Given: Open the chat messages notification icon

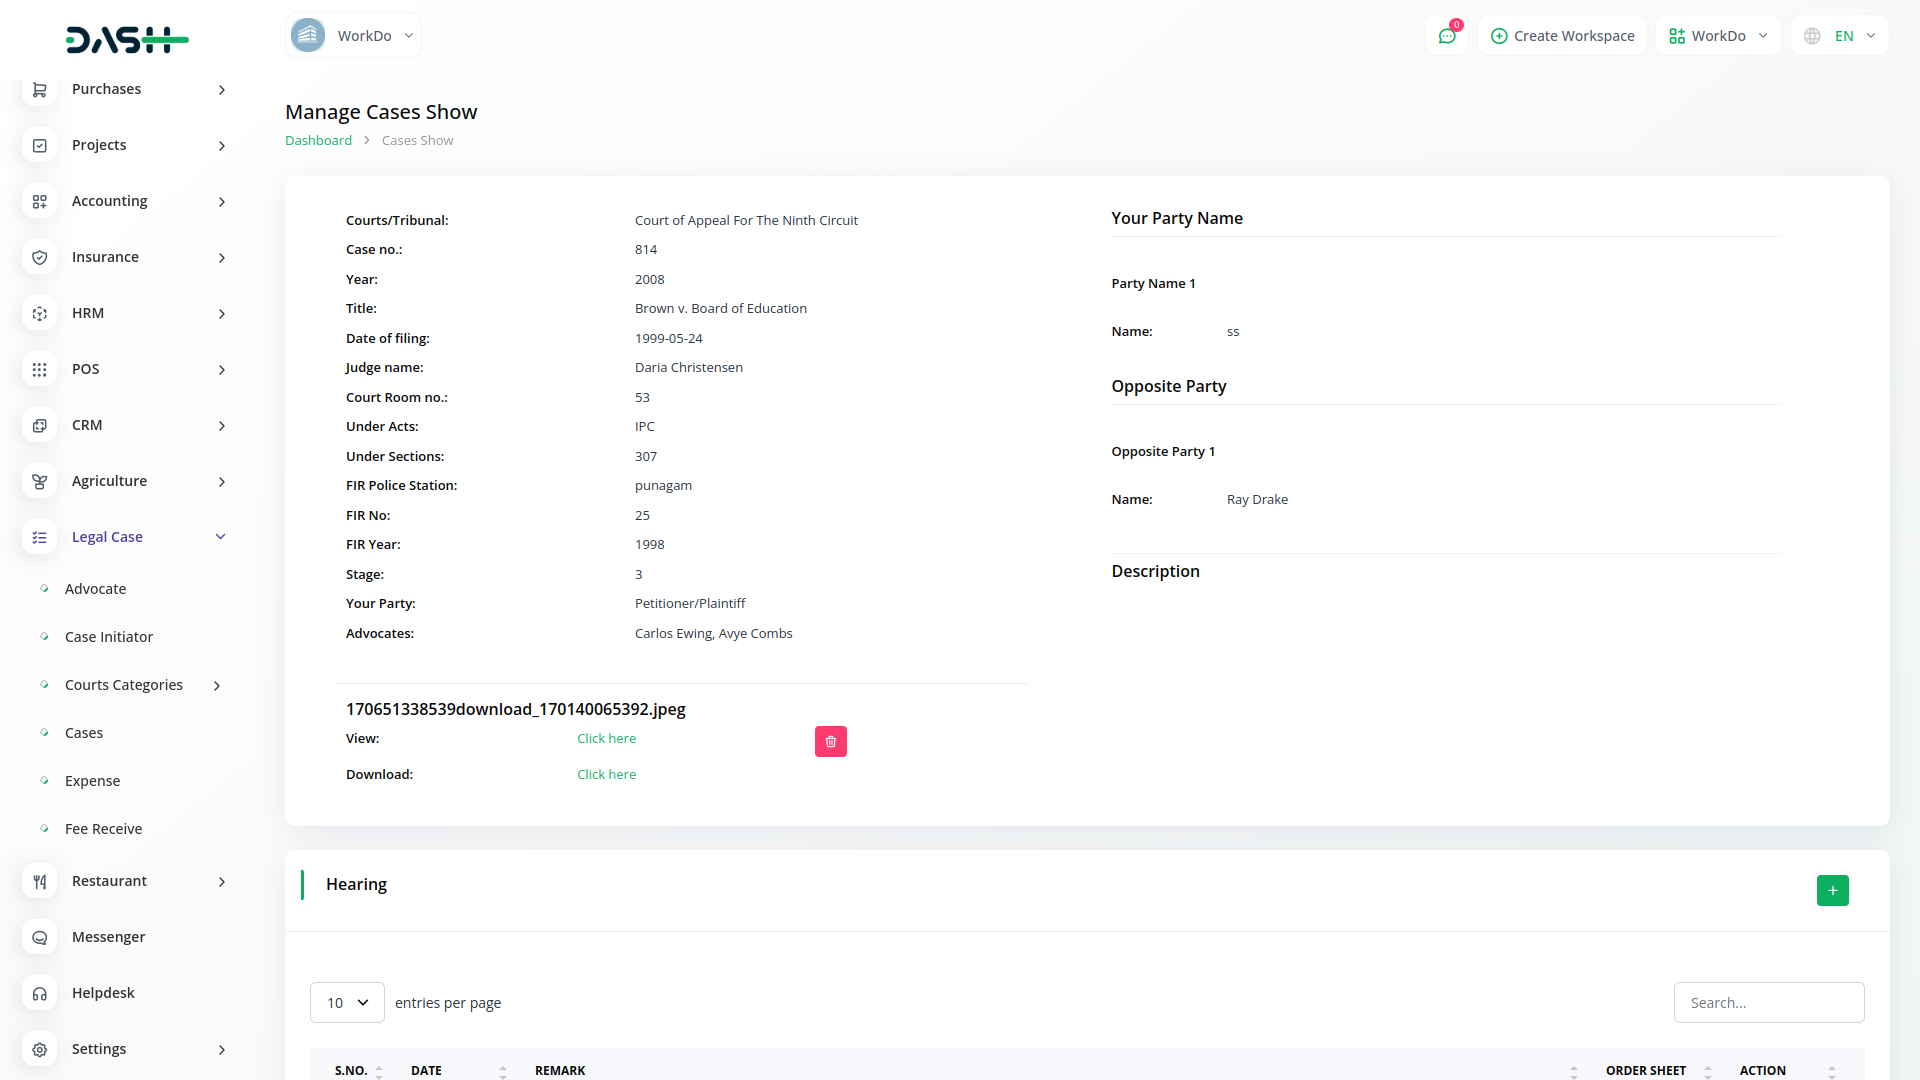Looking at the screenshot, I should [1446, 36].
